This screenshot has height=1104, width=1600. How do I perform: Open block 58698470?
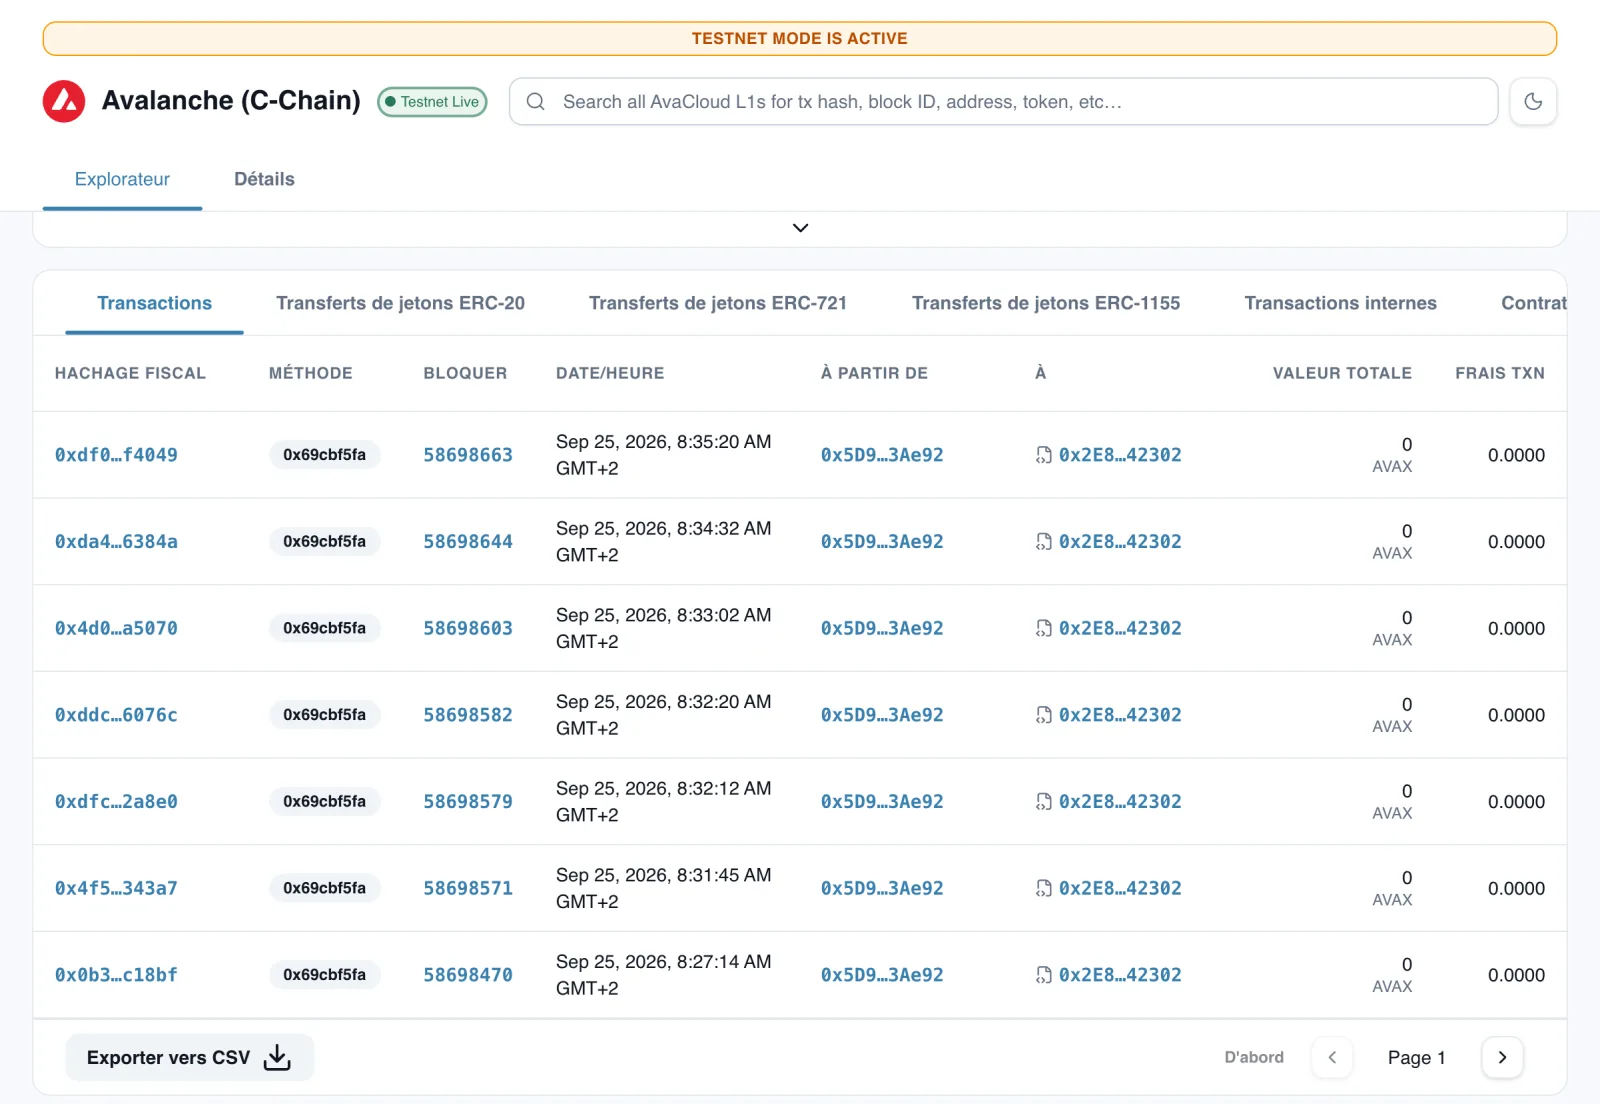pos(468,975)
